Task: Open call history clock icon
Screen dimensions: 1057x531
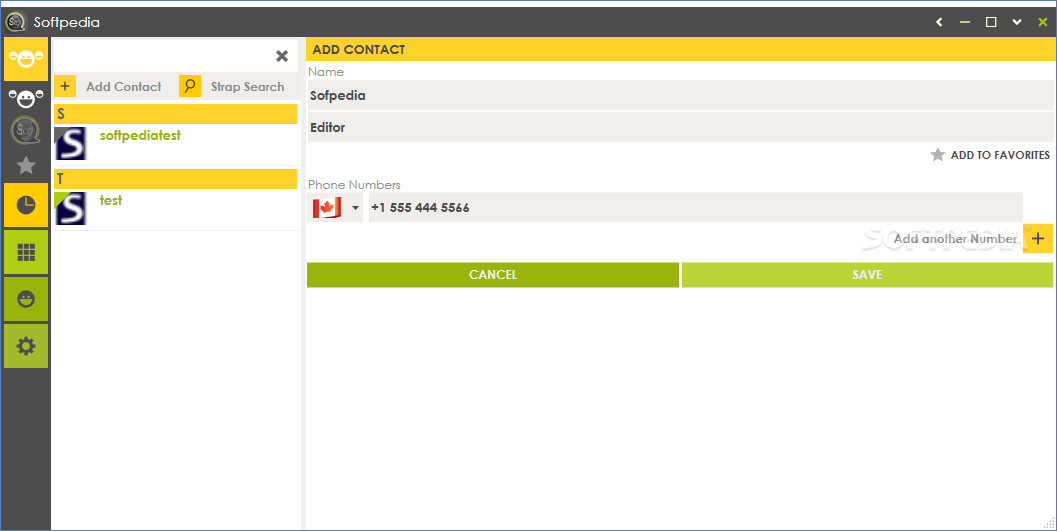Action: [x=26, y=206]
